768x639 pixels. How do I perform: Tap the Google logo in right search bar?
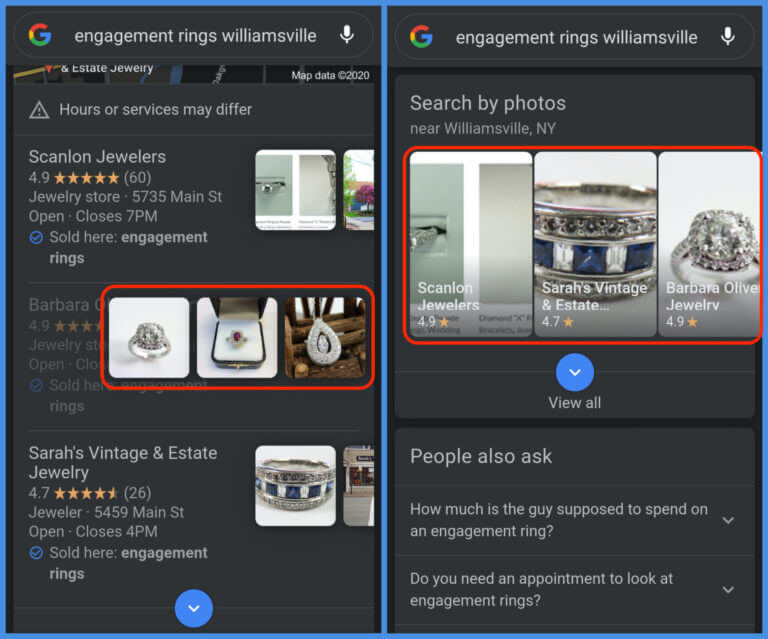(421, 37)
